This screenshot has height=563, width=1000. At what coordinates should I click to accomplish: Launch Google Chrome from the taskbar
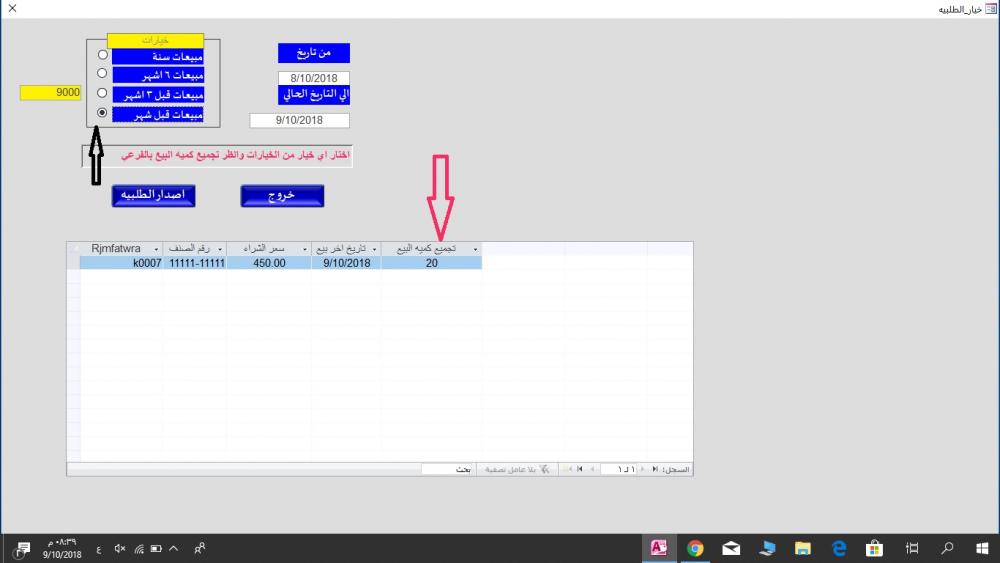pyautogui.click(x=695, y=548)
